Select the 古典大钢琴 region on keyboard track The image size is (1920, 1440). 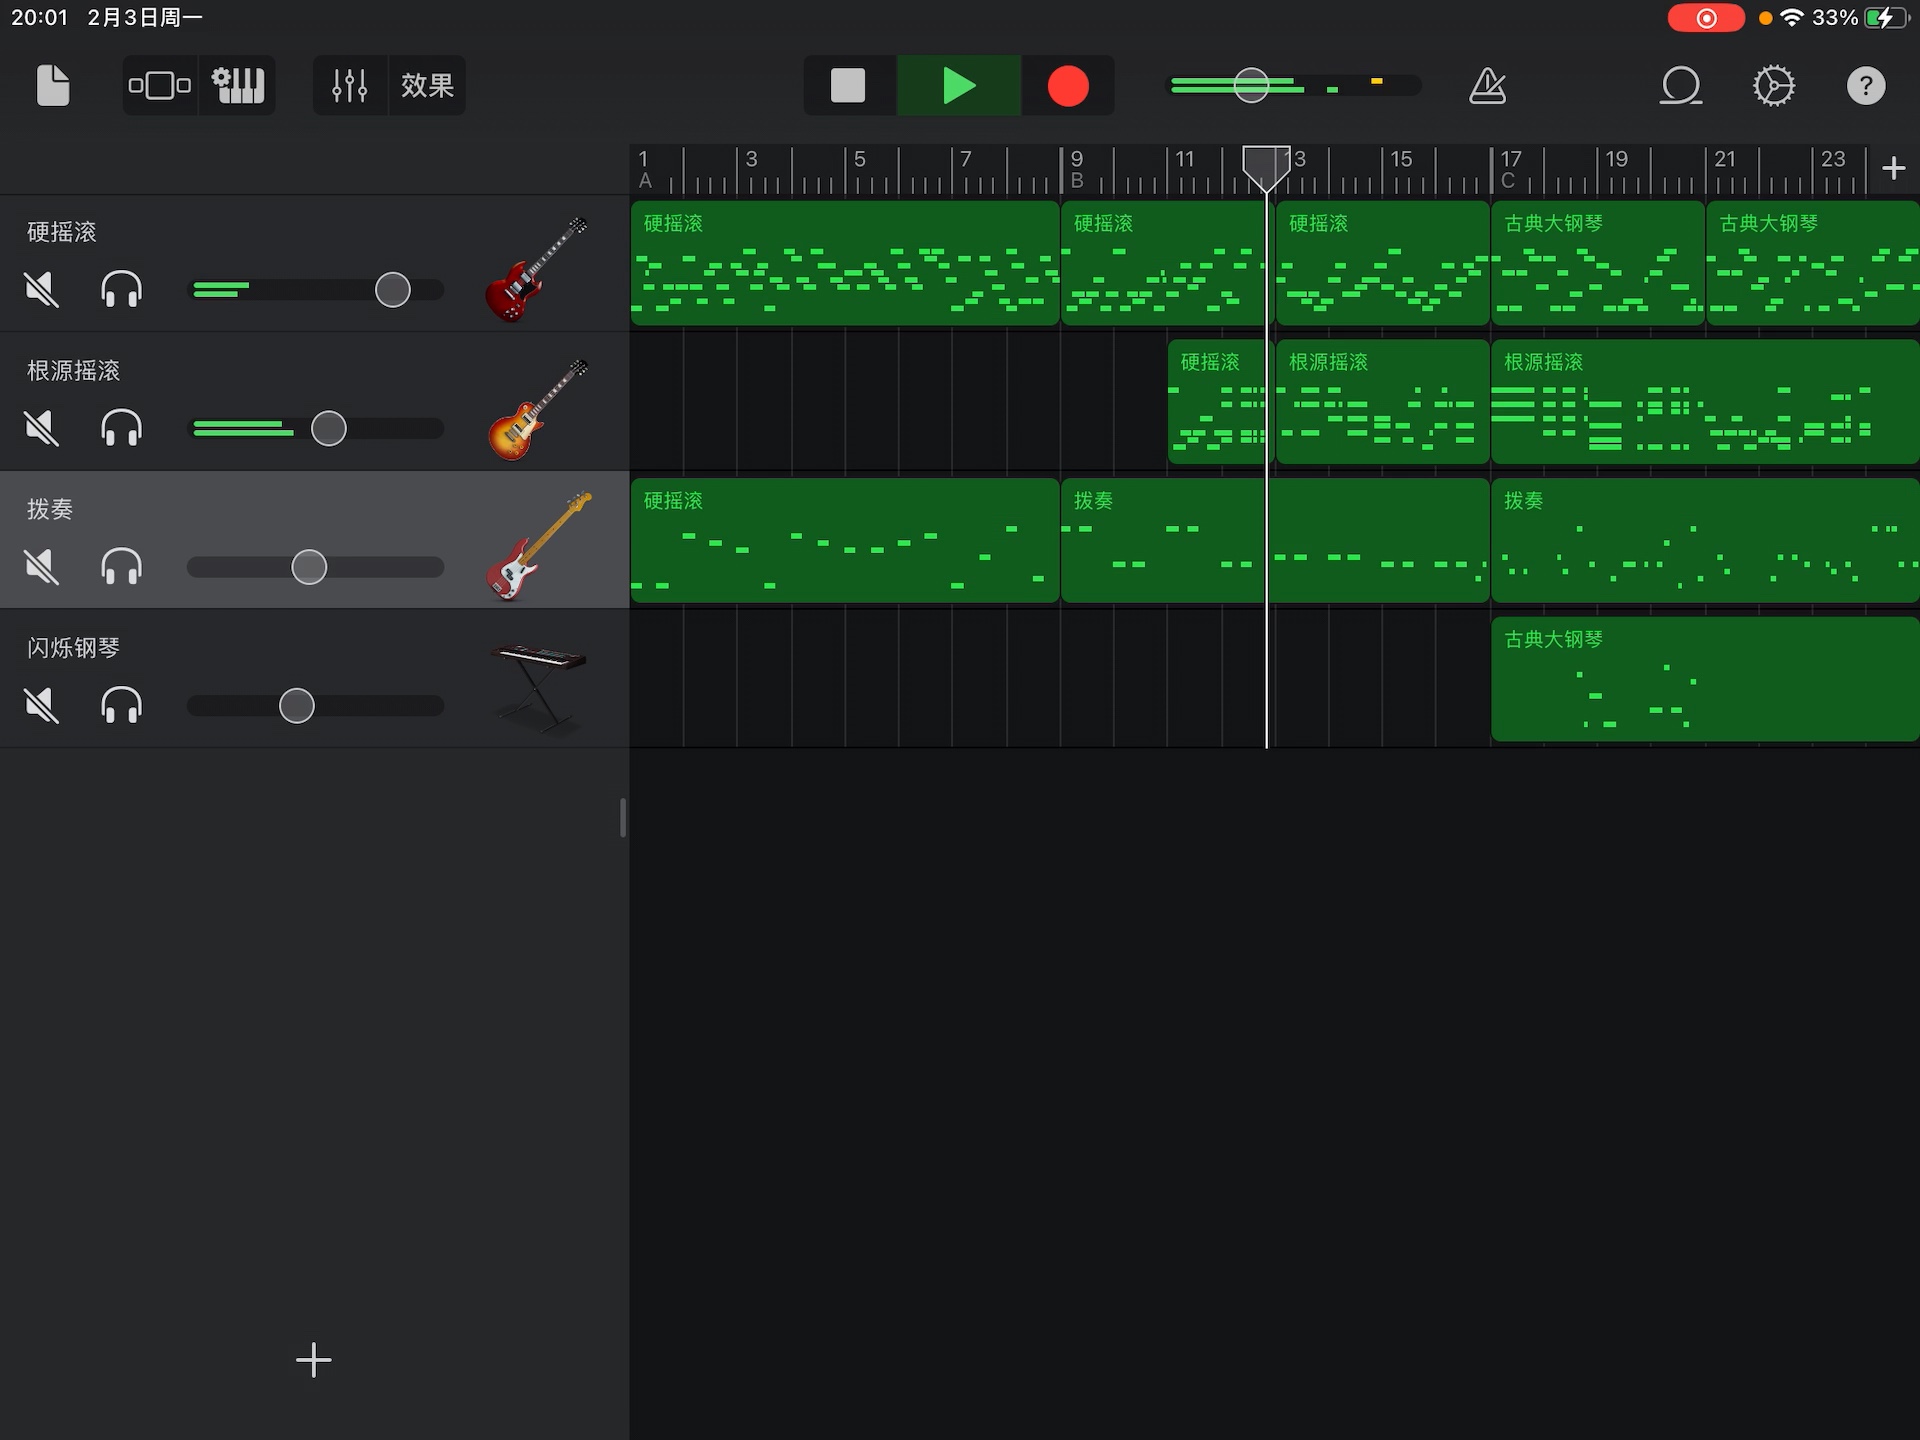coord(1703,680)
